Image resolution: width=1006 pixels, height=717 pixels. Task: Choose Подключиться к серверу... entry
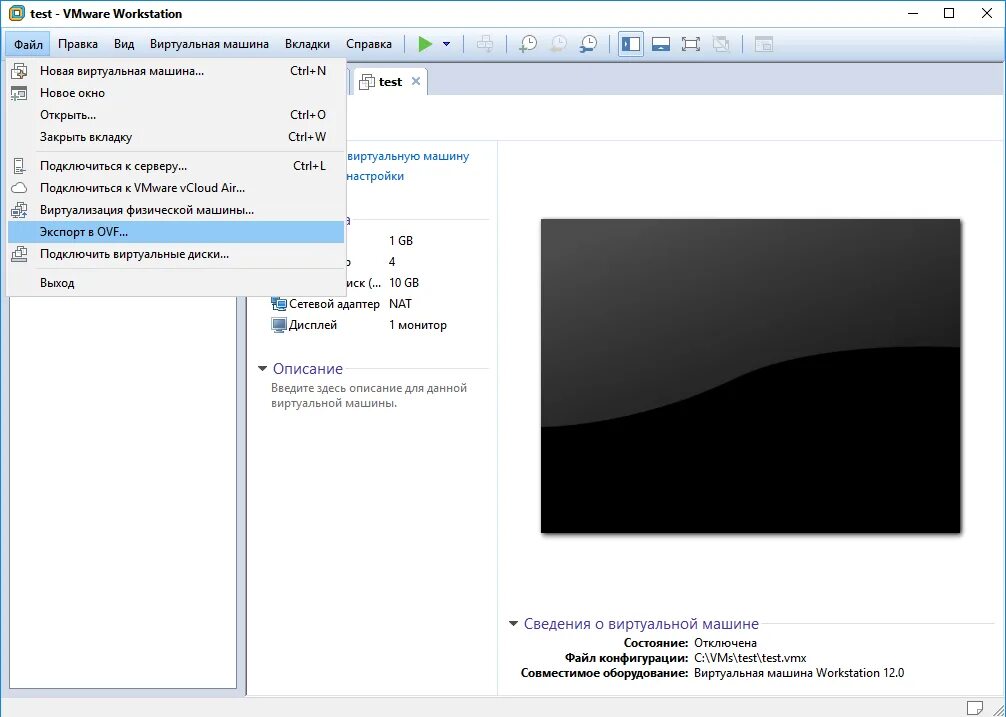tap(176, 166)
